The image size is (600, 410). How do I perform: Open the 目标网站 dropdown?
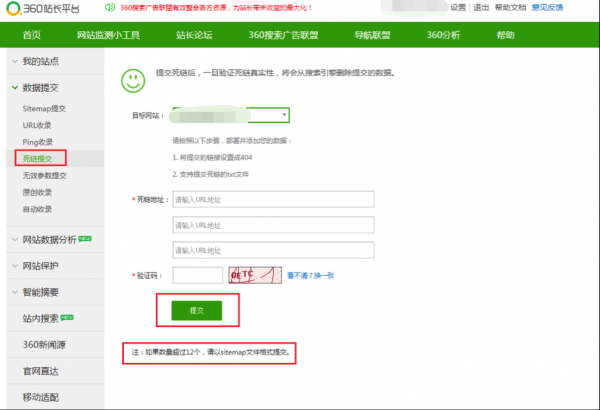point(230,115)
